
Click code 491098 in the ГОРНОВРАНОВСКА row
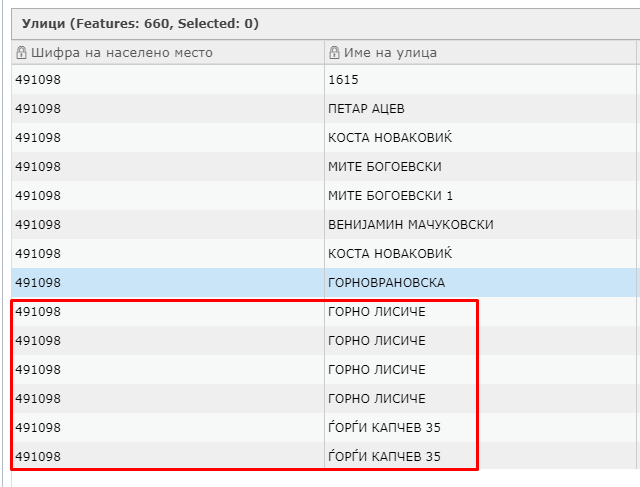(38, 283)
